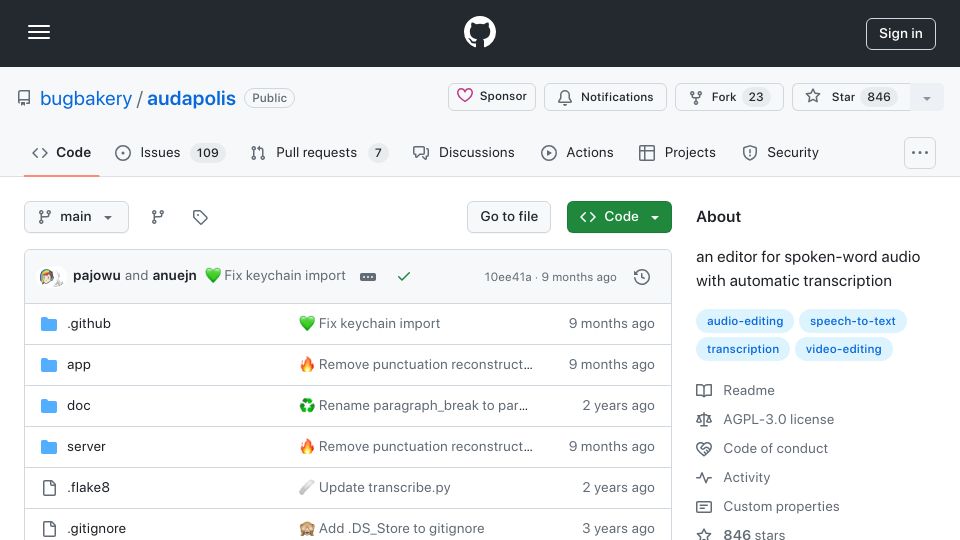View tags via the tag icon
This screenshot has height=540, width=960.
click(x=200, y=217)
